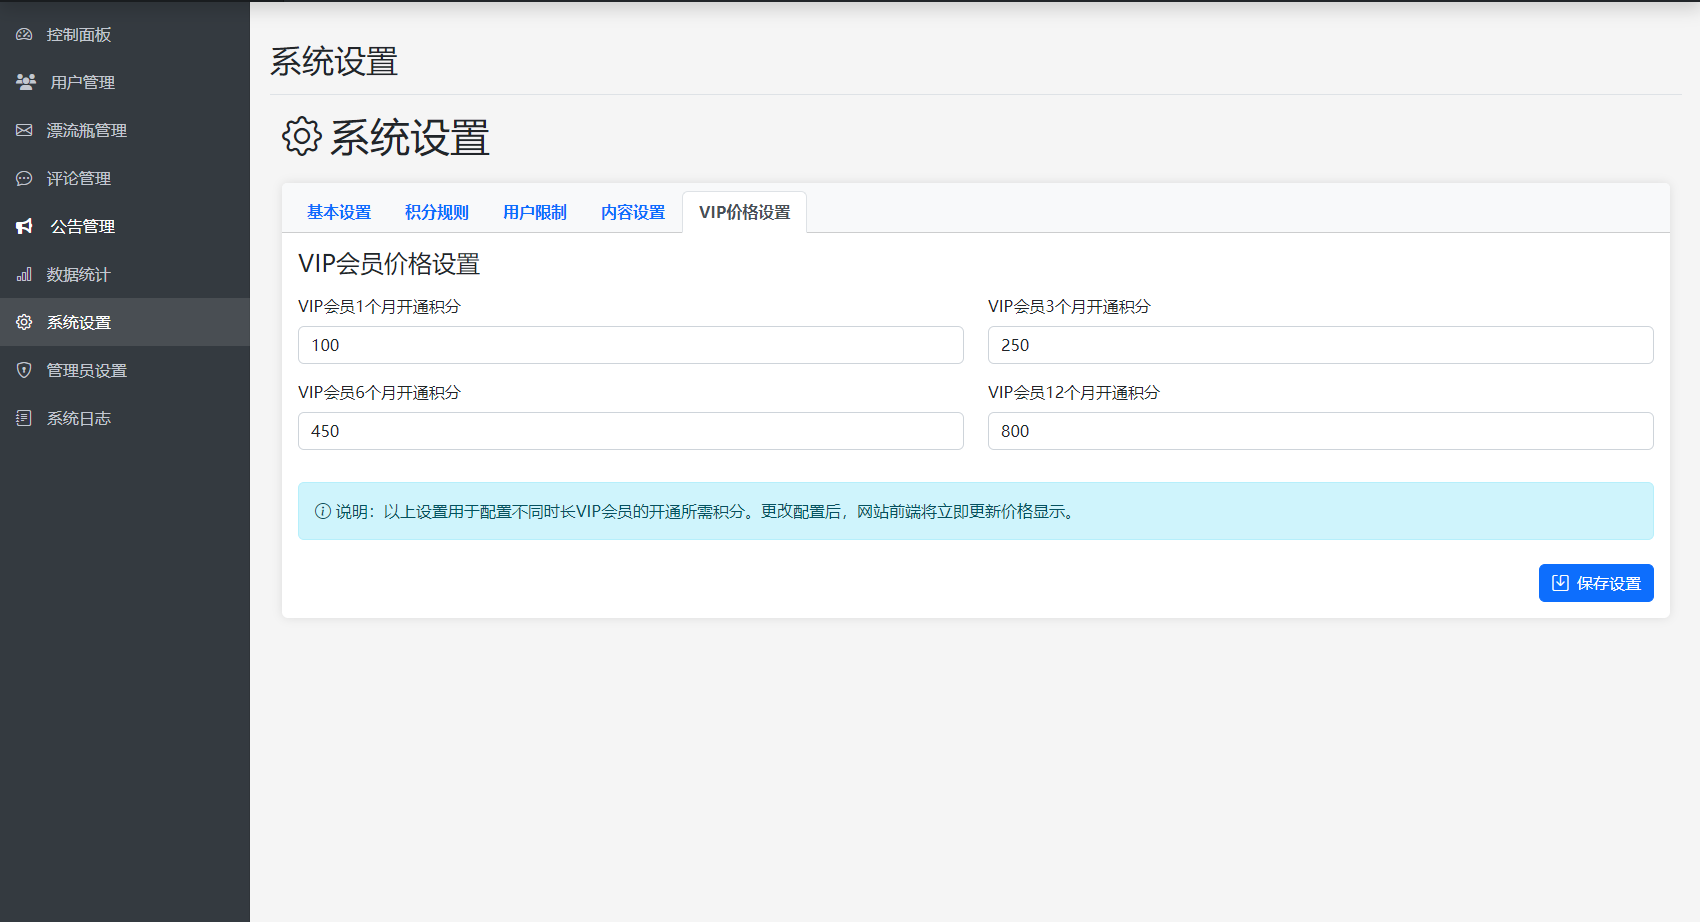
Task: Open 数据统计 via the bar chart icon
Action: pyautogui.click(x=24, y=274)
